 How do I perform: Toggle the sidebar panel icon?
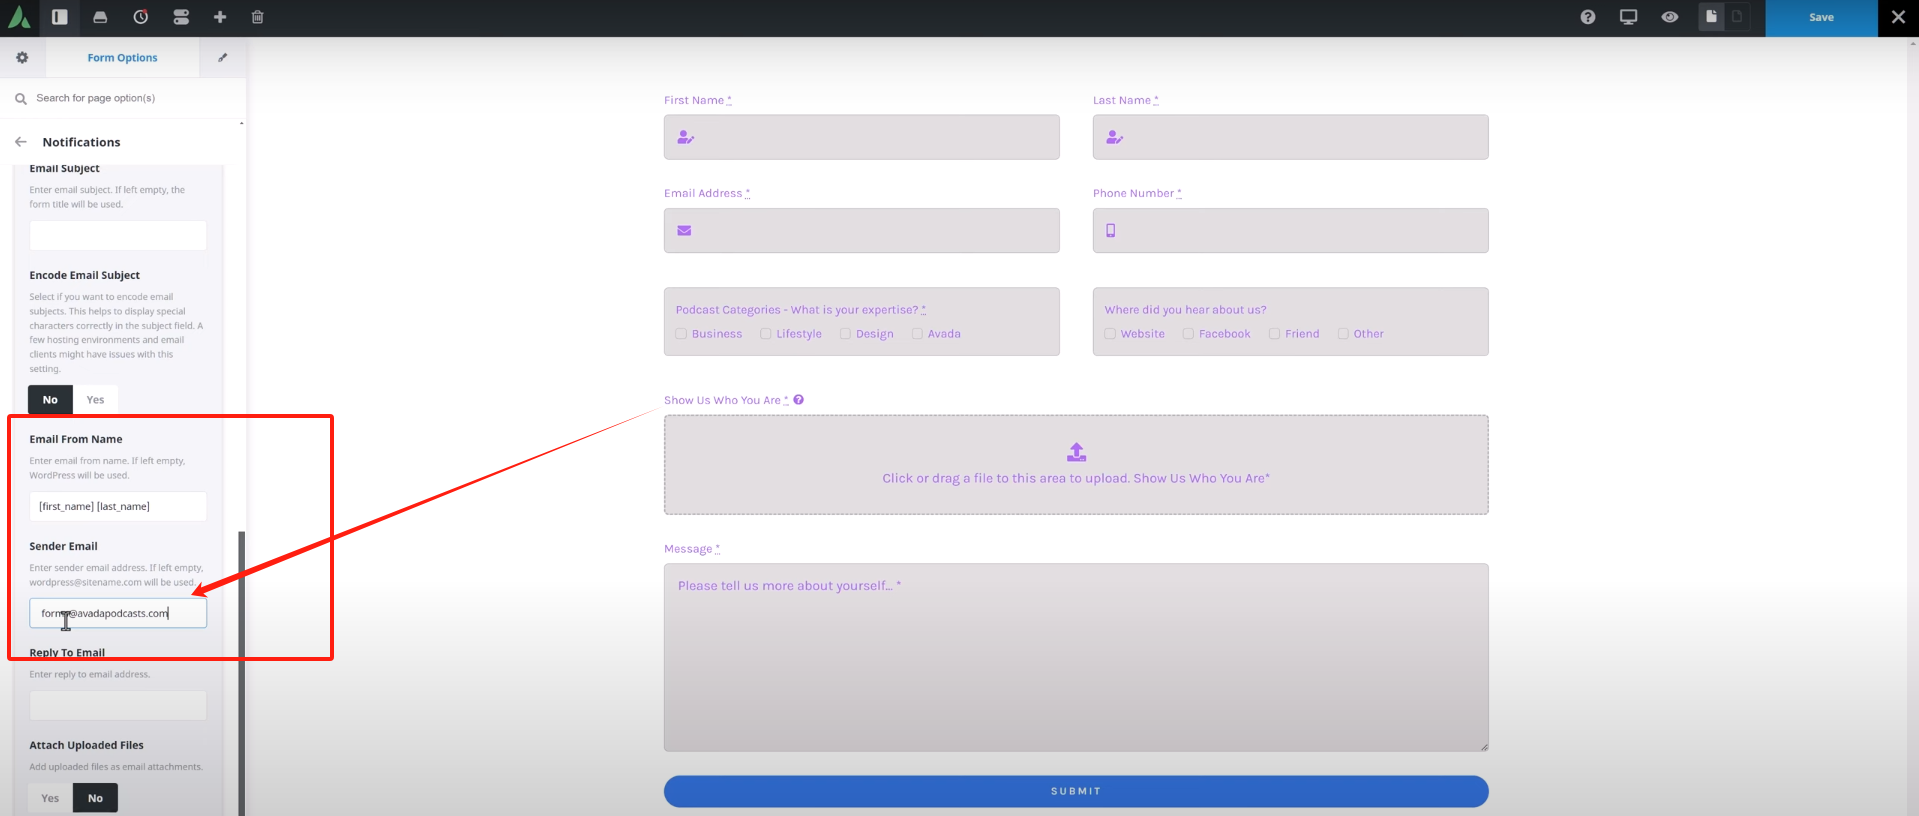pyautogui.click(x=60, y=17)
